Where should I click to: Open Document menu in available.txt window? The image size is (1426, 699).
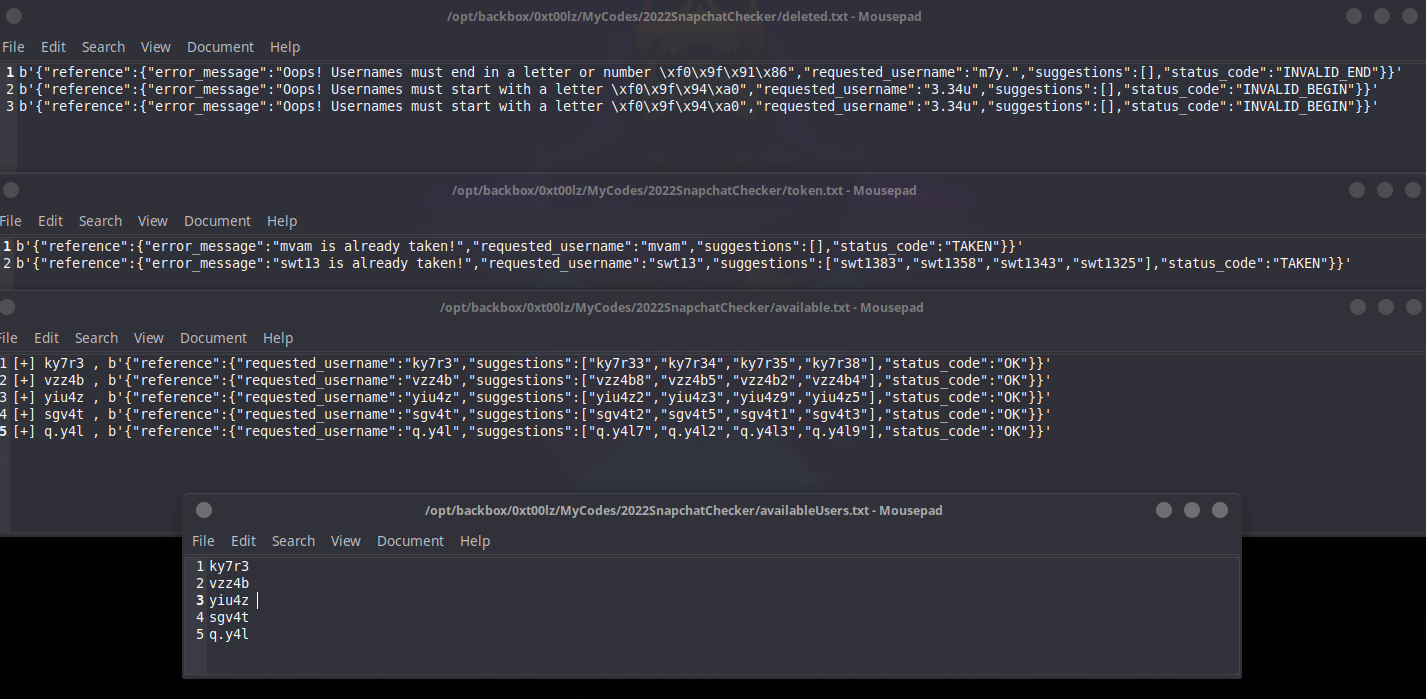coord(213,338)
